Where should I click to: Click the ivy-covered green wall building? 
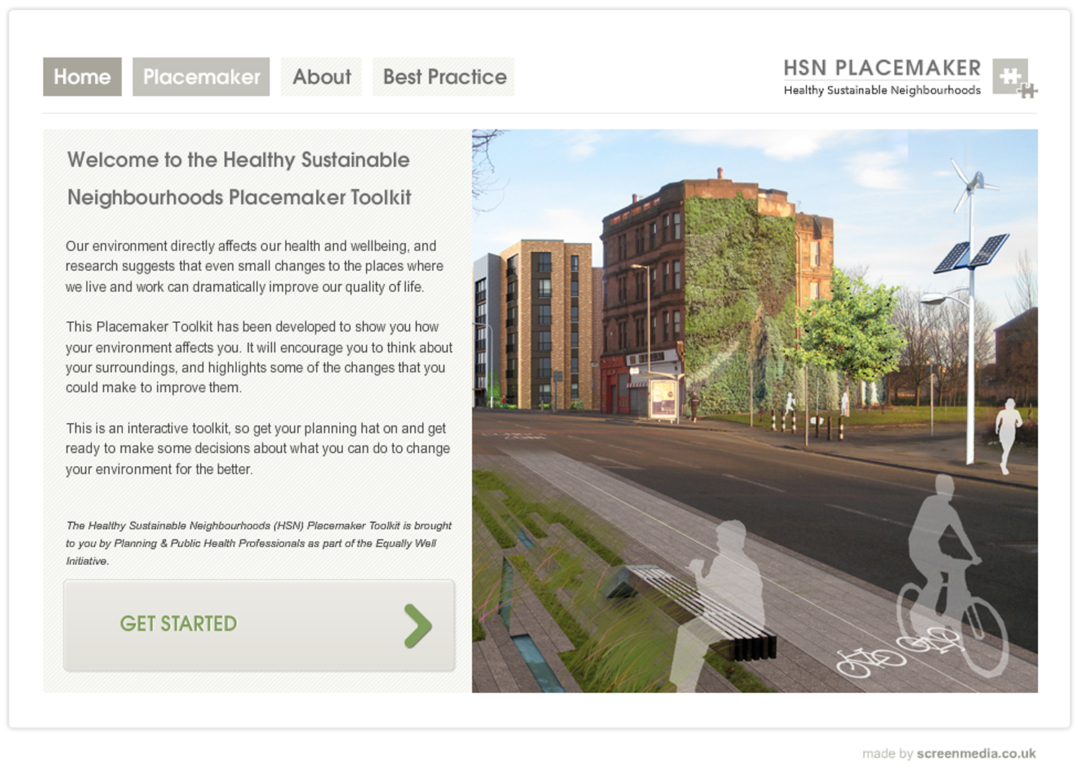click(x=738, y=300)
